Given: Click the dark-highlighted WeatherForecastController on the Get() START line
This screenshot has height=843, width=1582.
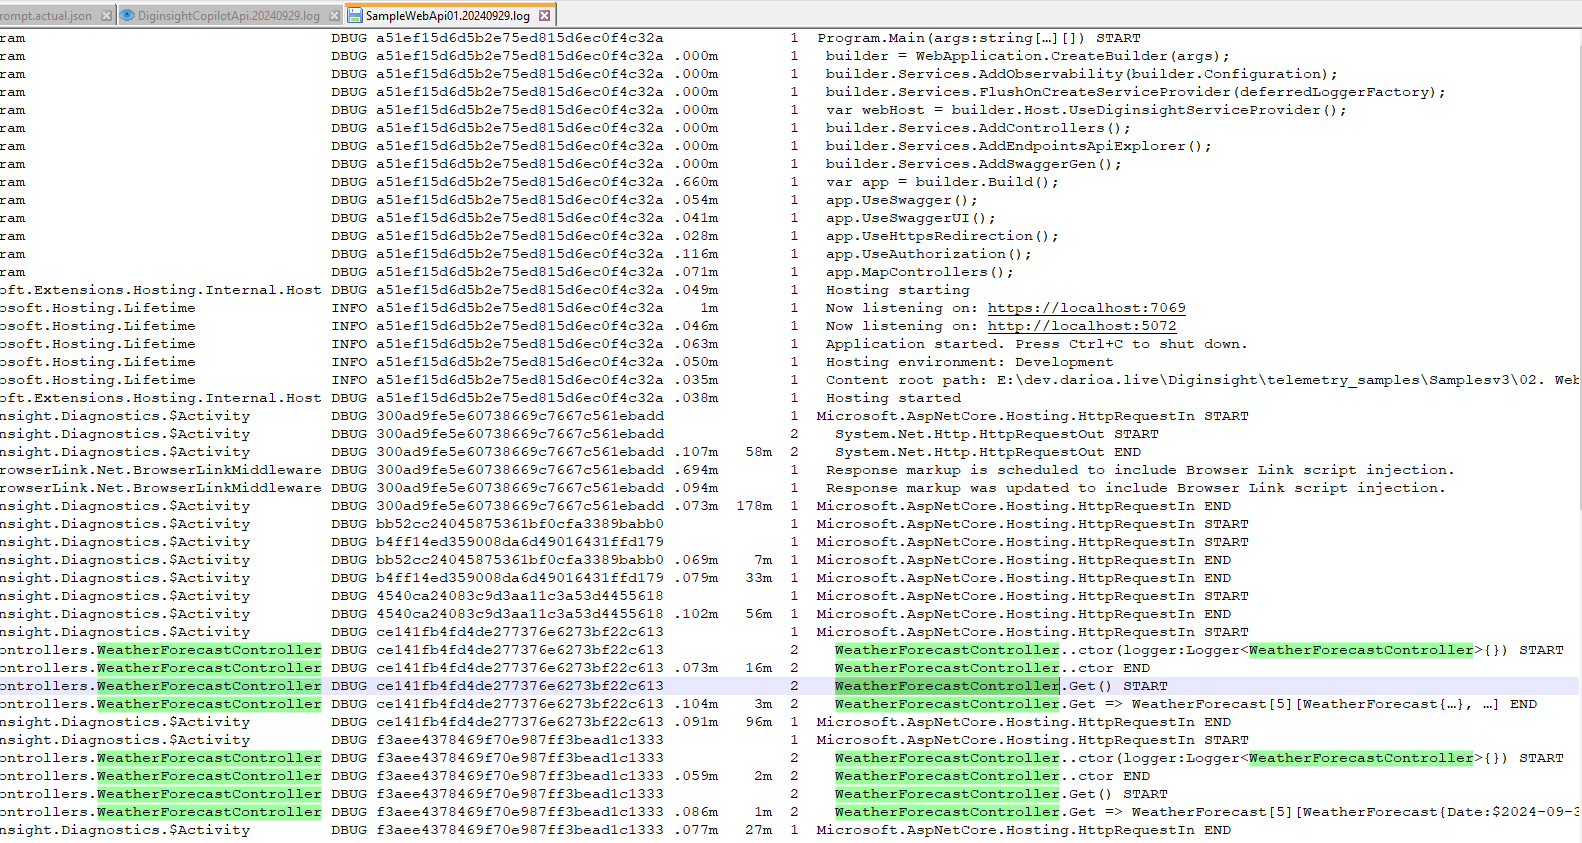Looking at the screenshot, I should 946,686.
